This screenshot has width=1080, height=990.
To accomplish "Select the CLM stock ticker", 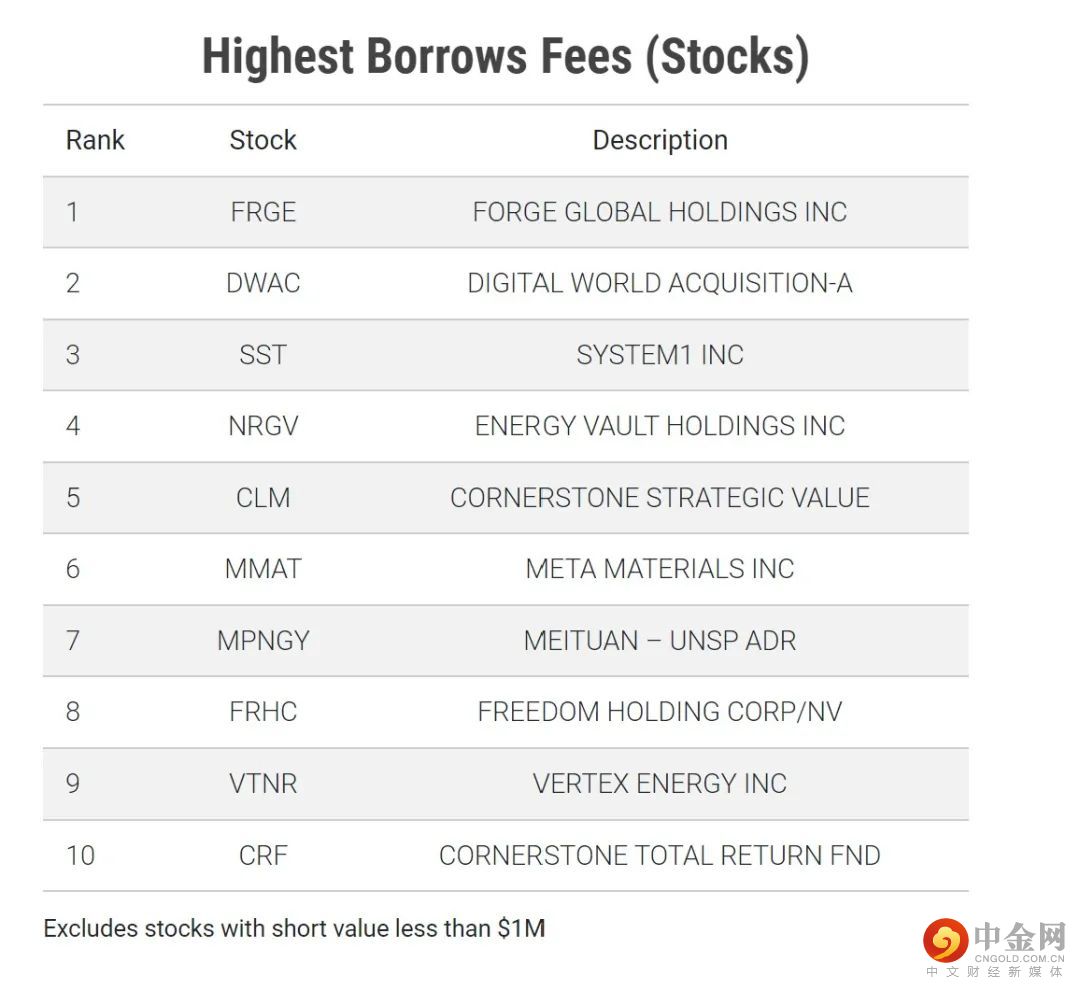I will pyautogui.click(x=263, y=498).
